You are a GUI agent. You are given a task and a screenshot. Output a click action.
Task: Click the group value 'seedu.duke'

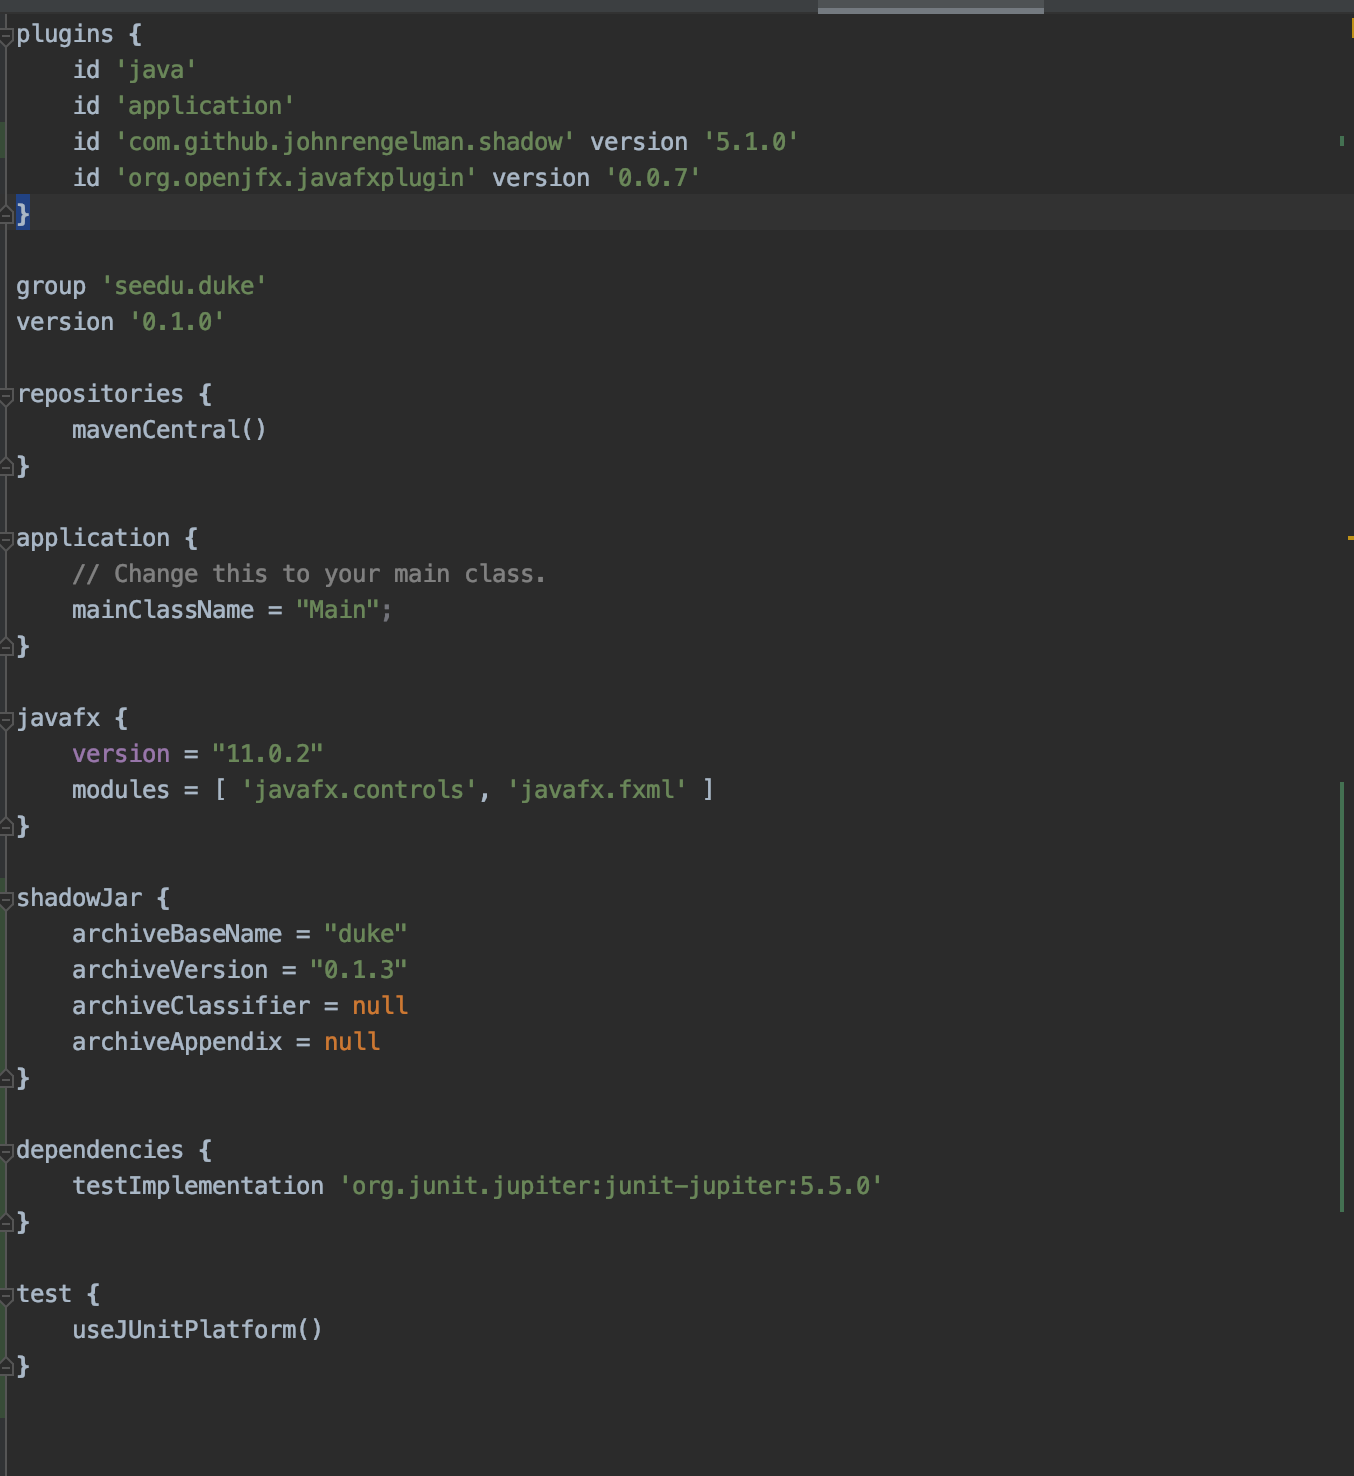[184, 286]
